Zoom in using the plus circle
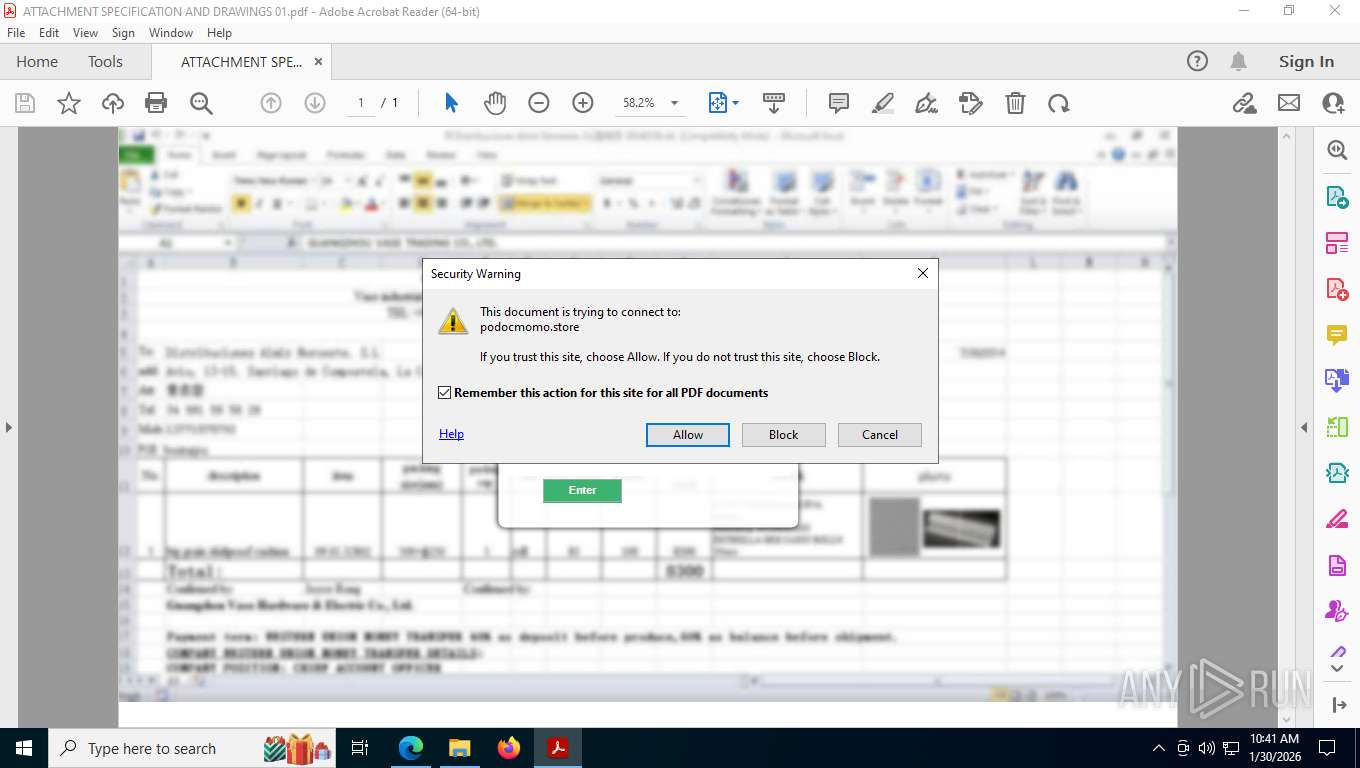Viewport: 1360px width, 768px height. pos(583,103)
